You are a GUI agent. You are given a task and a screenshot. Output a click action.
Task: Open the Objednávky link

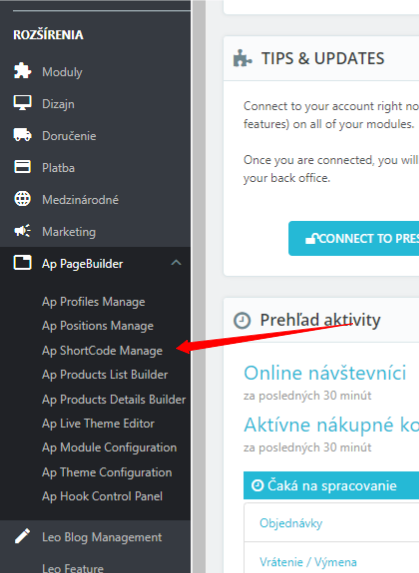pyautogui.click(x=291, y=523)
